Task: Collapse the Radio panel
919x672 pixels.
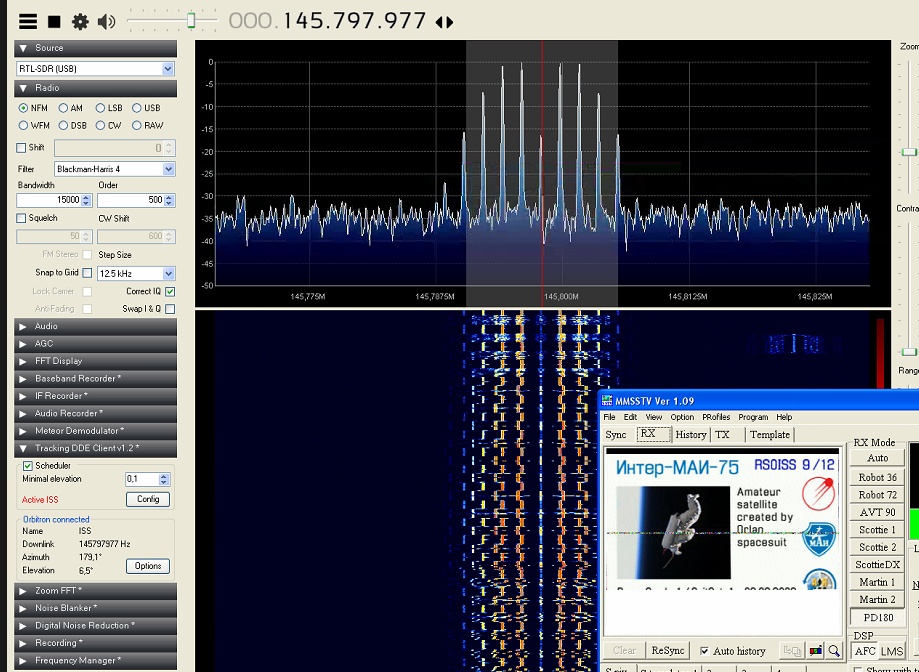Action: point(96,88)
